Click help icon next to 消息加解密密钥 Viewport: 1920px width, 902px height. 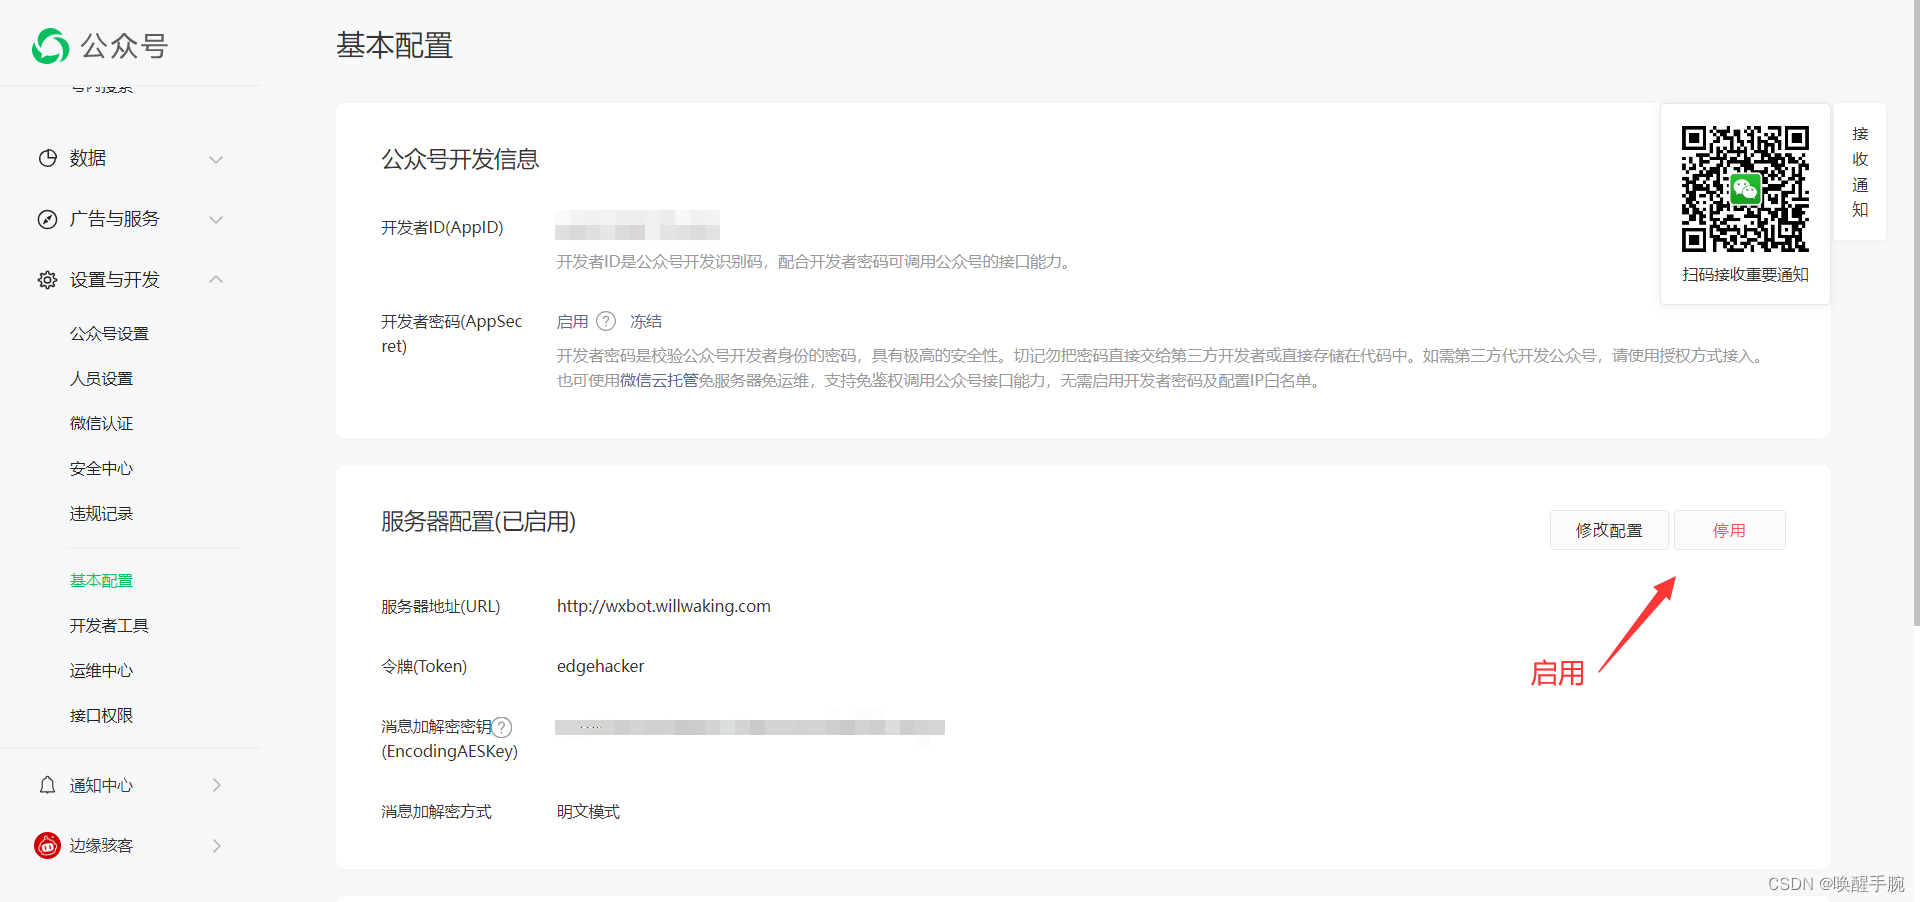point(502,727)
